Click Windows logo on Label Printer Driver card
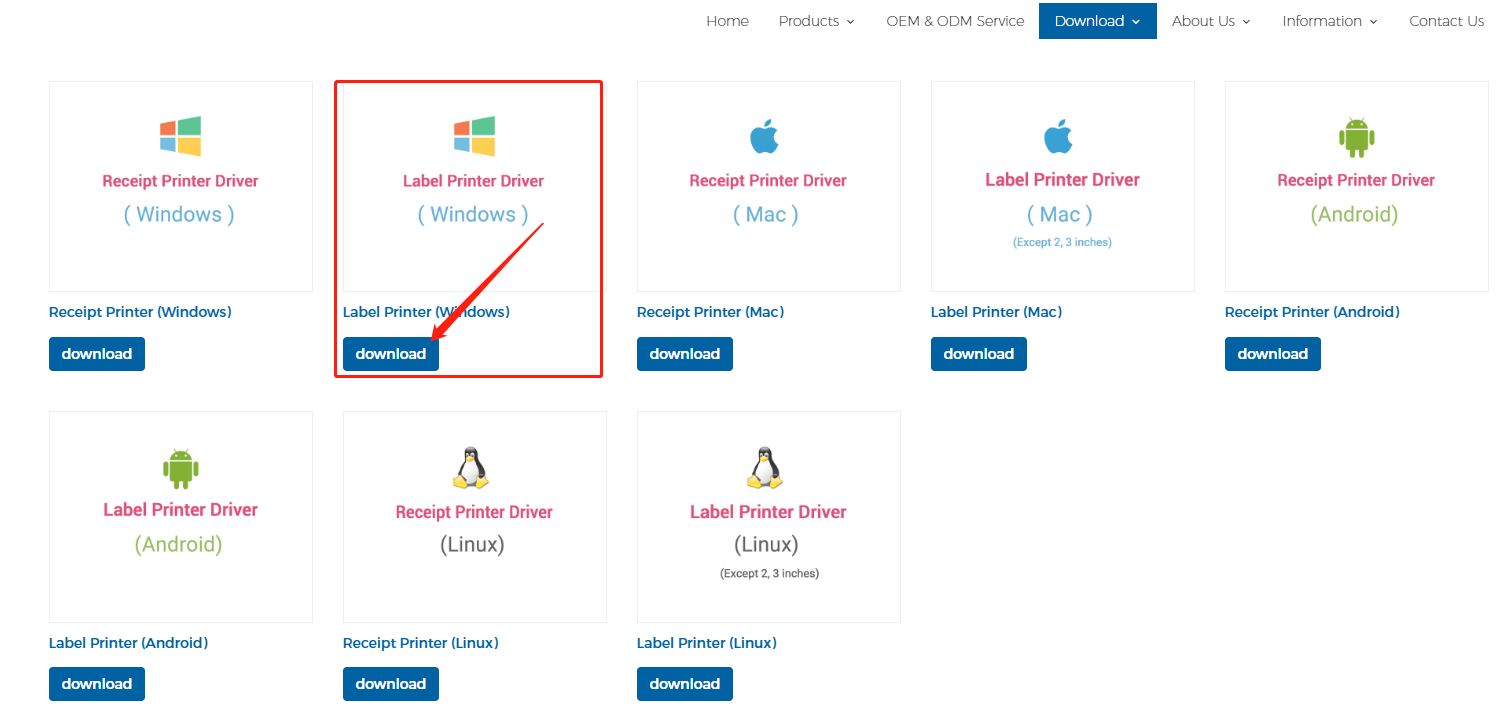Image resolution: width=1496 pixels, height=725 pixels. 474,137
